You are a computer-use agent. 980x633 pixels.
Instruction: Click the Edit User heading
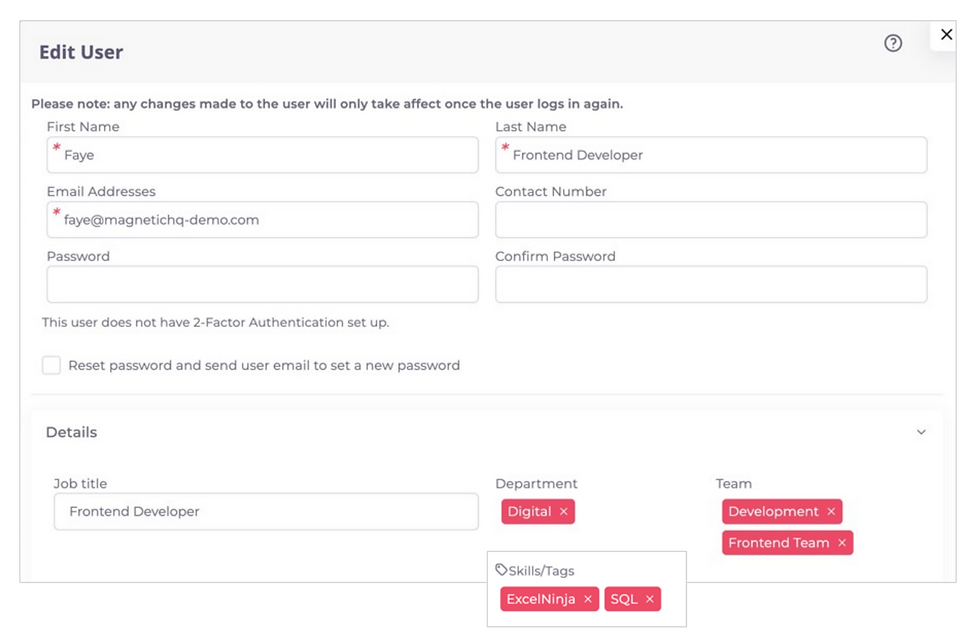(81, 52)
